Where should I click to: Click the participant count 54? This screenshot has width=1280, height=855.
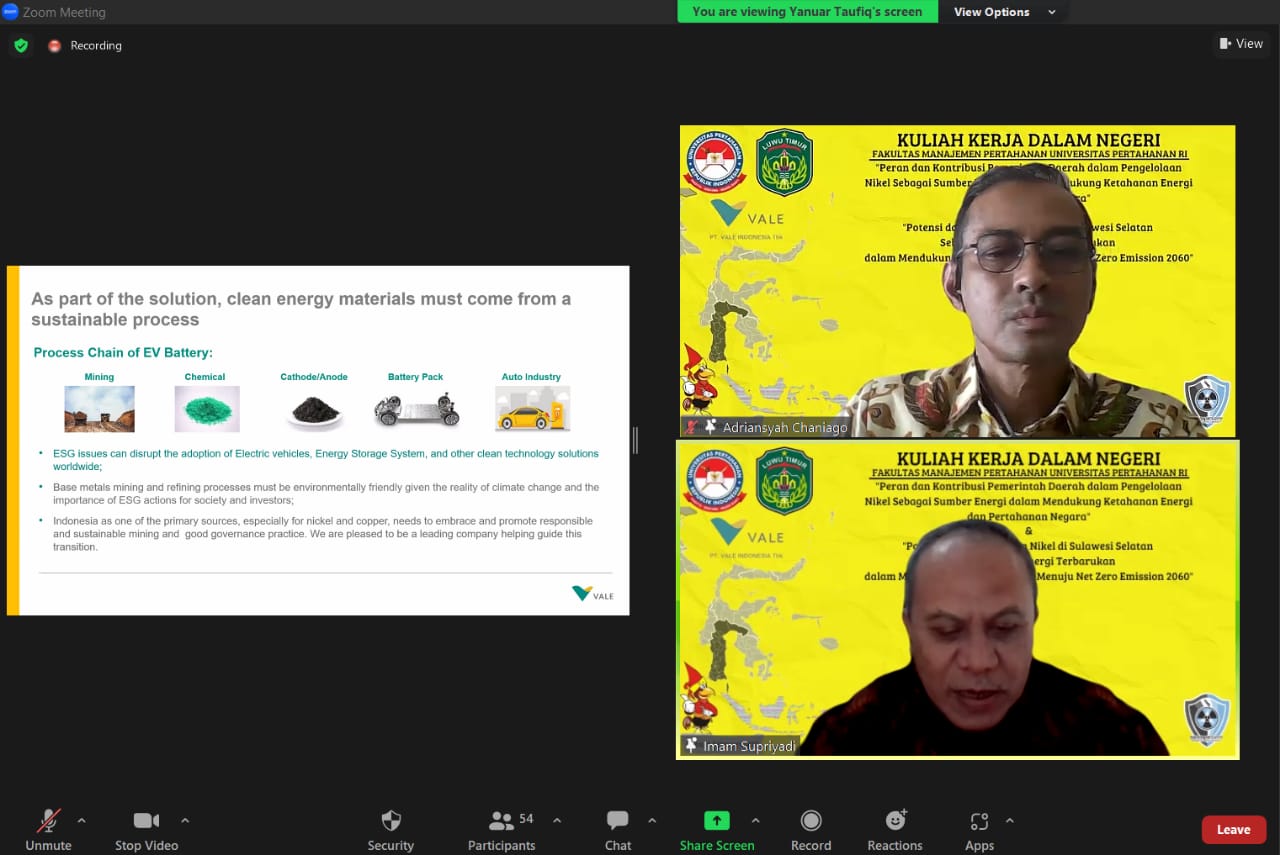526,819
